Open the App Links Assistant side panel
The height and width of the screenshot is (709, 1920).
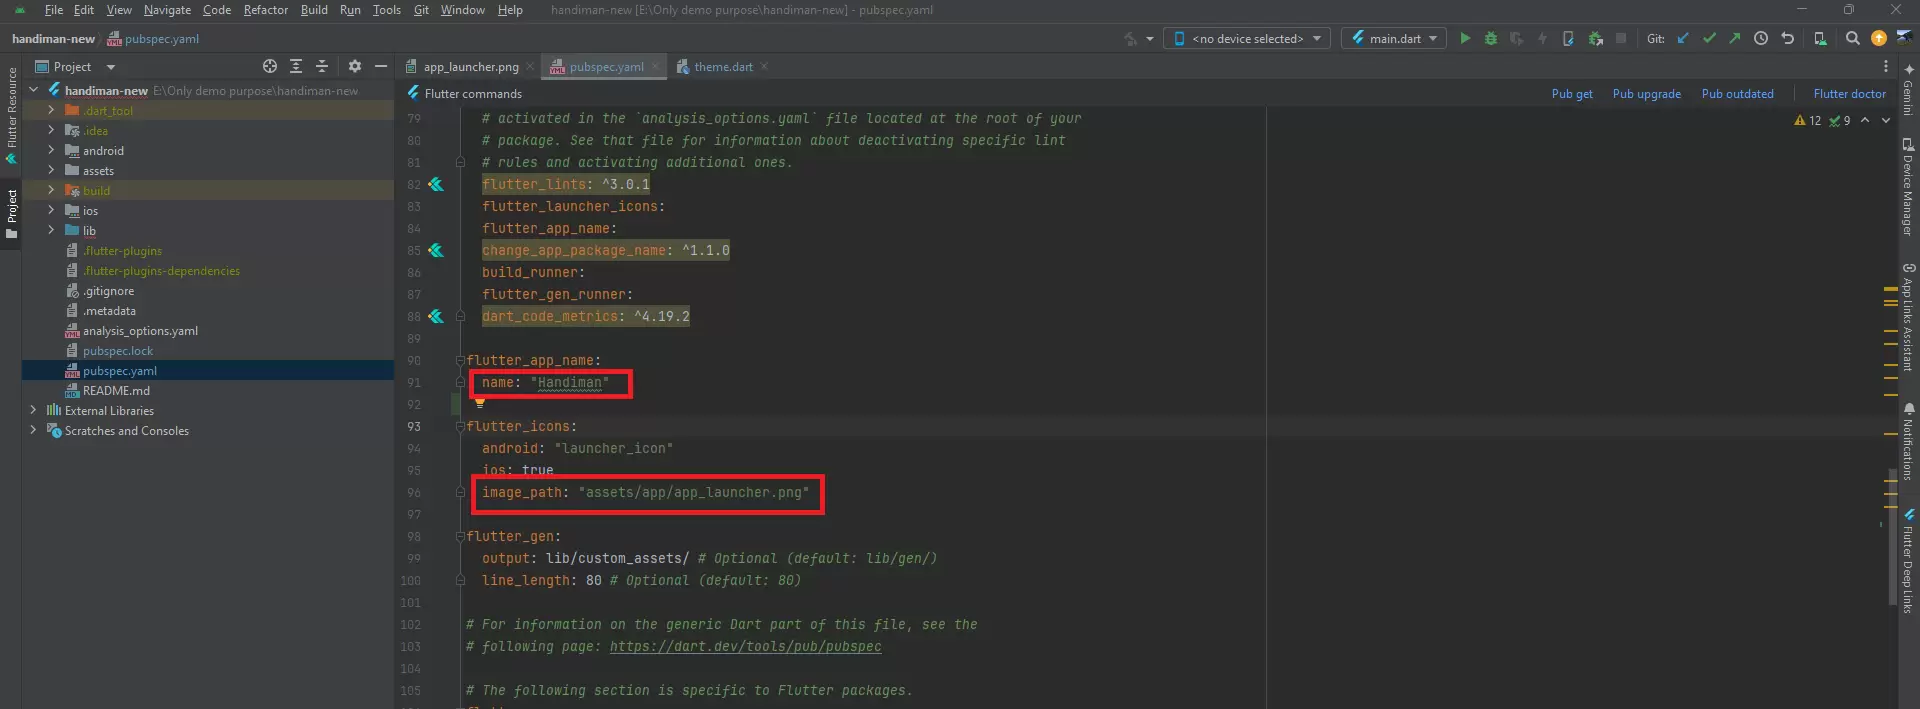click(x=1908, y=317)
